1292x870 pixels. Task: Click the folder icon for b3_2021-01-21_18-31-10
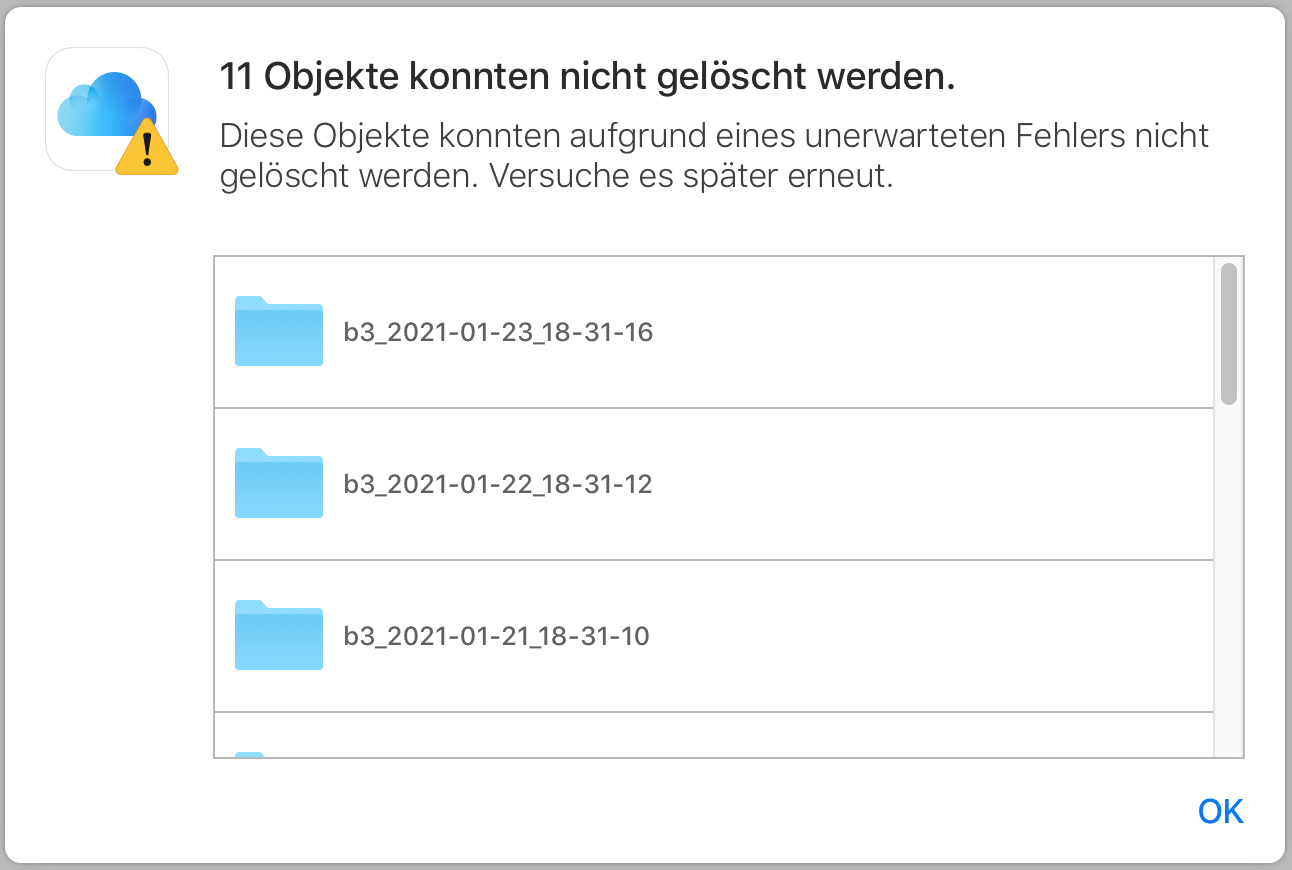(278, 635)
